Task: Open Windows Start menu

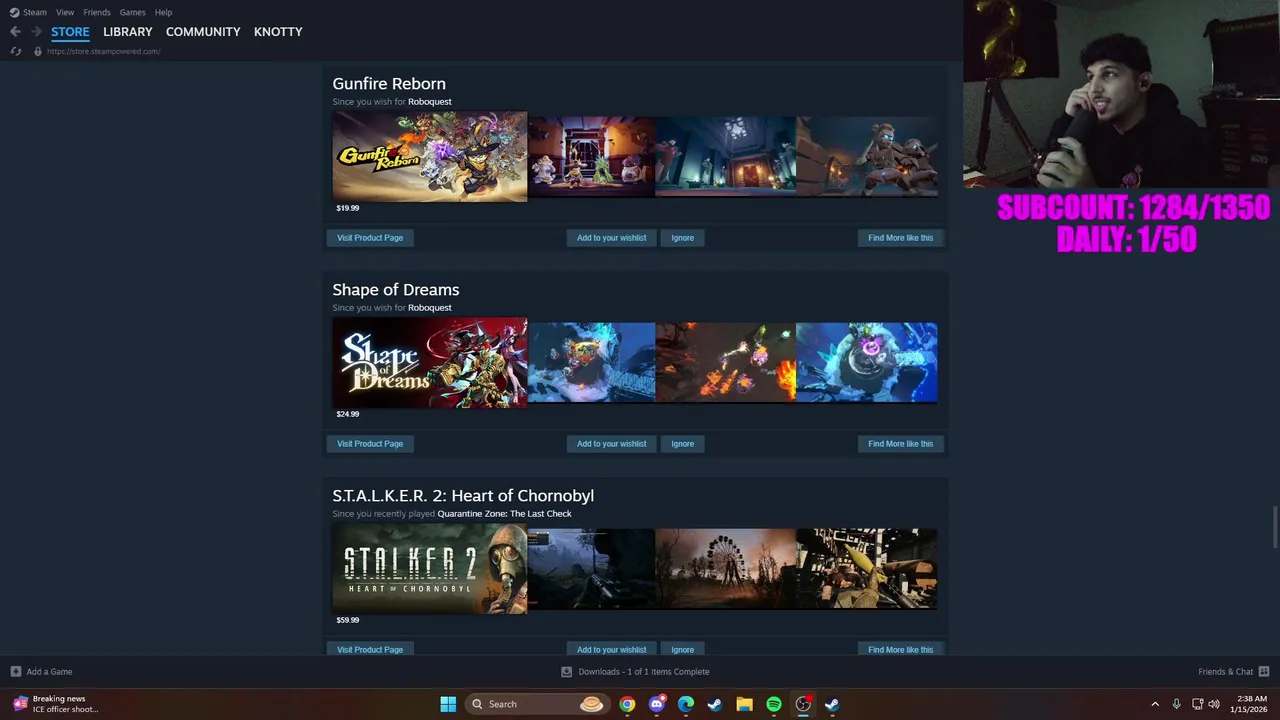Action: (448, 704)
